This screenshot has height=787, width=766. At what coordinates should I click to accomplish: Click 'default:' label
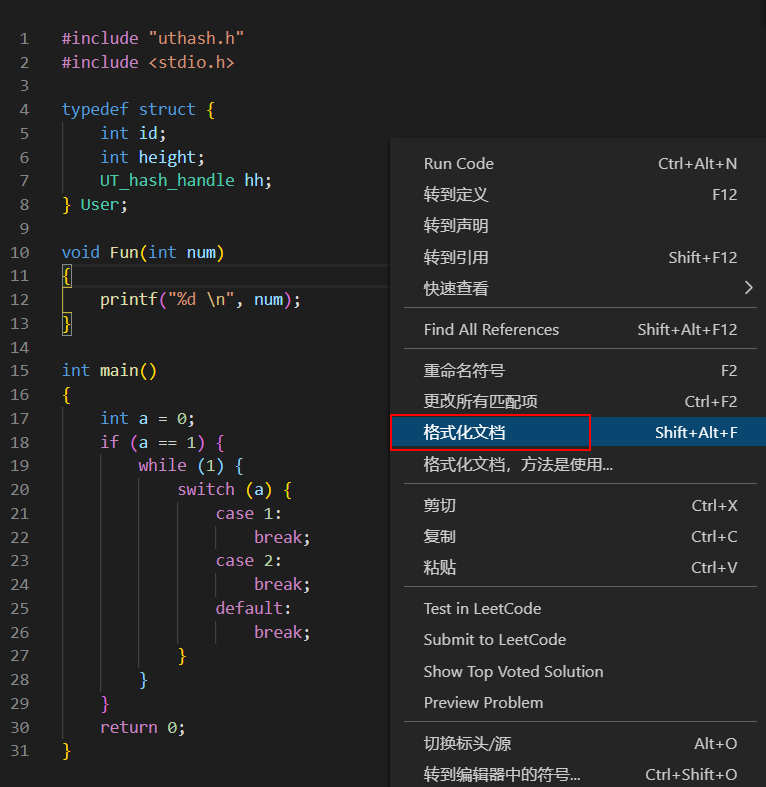(253, 608)
